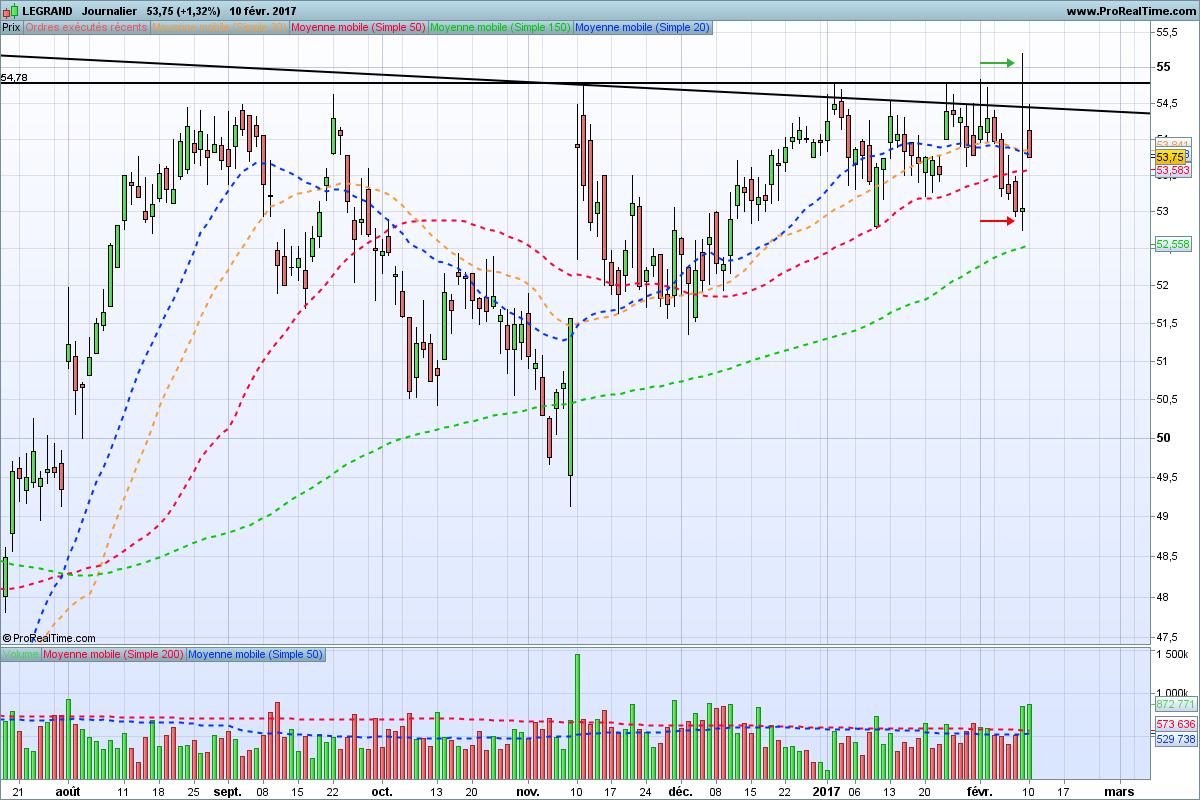Viewport: 1200px width, 800px height.
Task: Select the Prix indicator label
Action: point(11,27)
